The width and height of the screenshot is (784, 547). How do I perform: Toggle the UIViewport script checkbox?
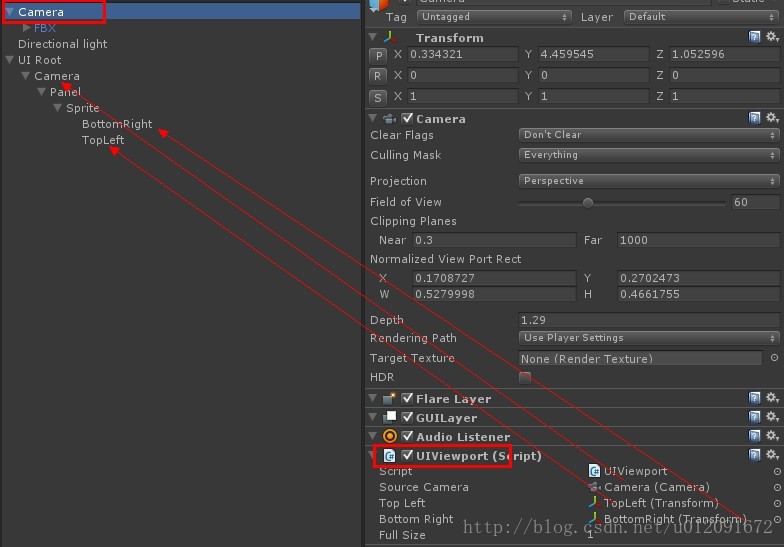408,455
